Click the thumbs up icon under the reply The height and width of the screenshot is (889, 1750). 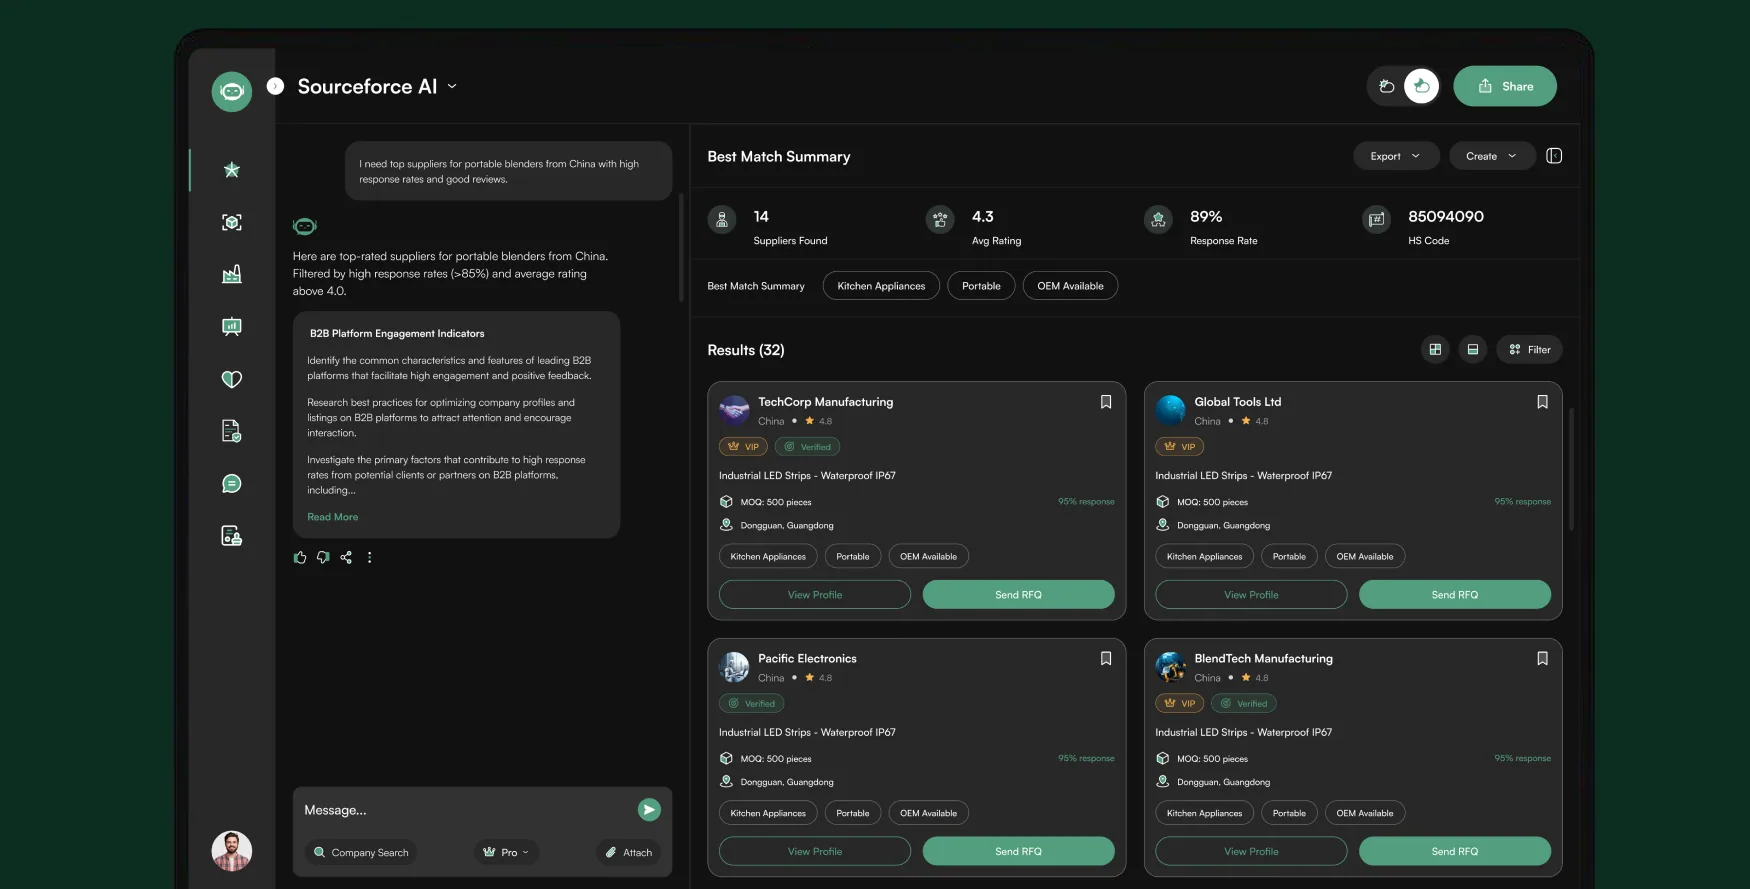300,557
